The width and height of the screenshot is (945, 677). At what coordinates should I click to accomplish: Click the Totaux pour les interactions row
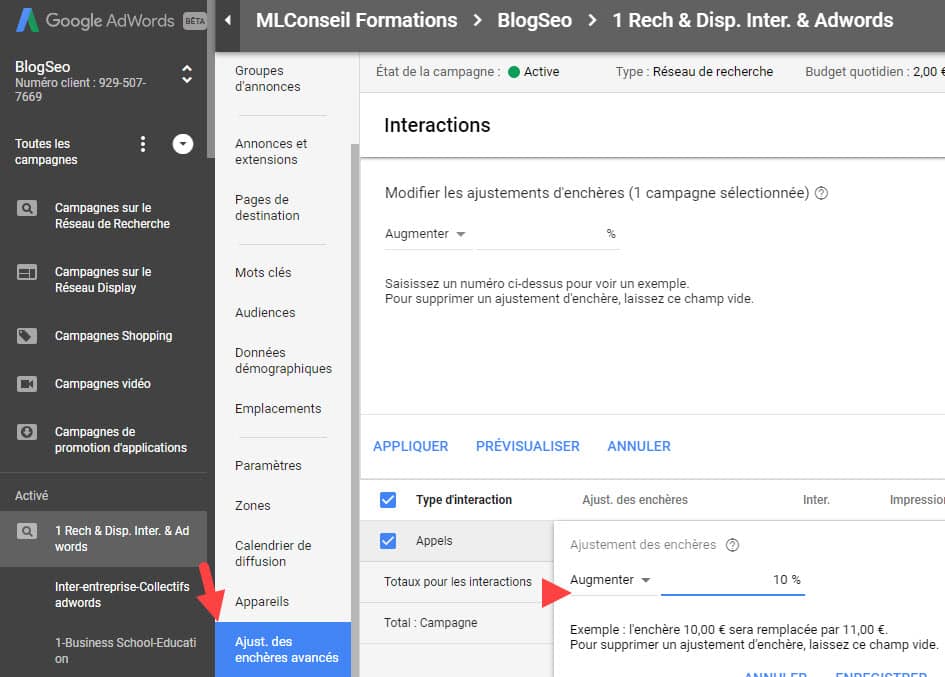click(457, 582)
